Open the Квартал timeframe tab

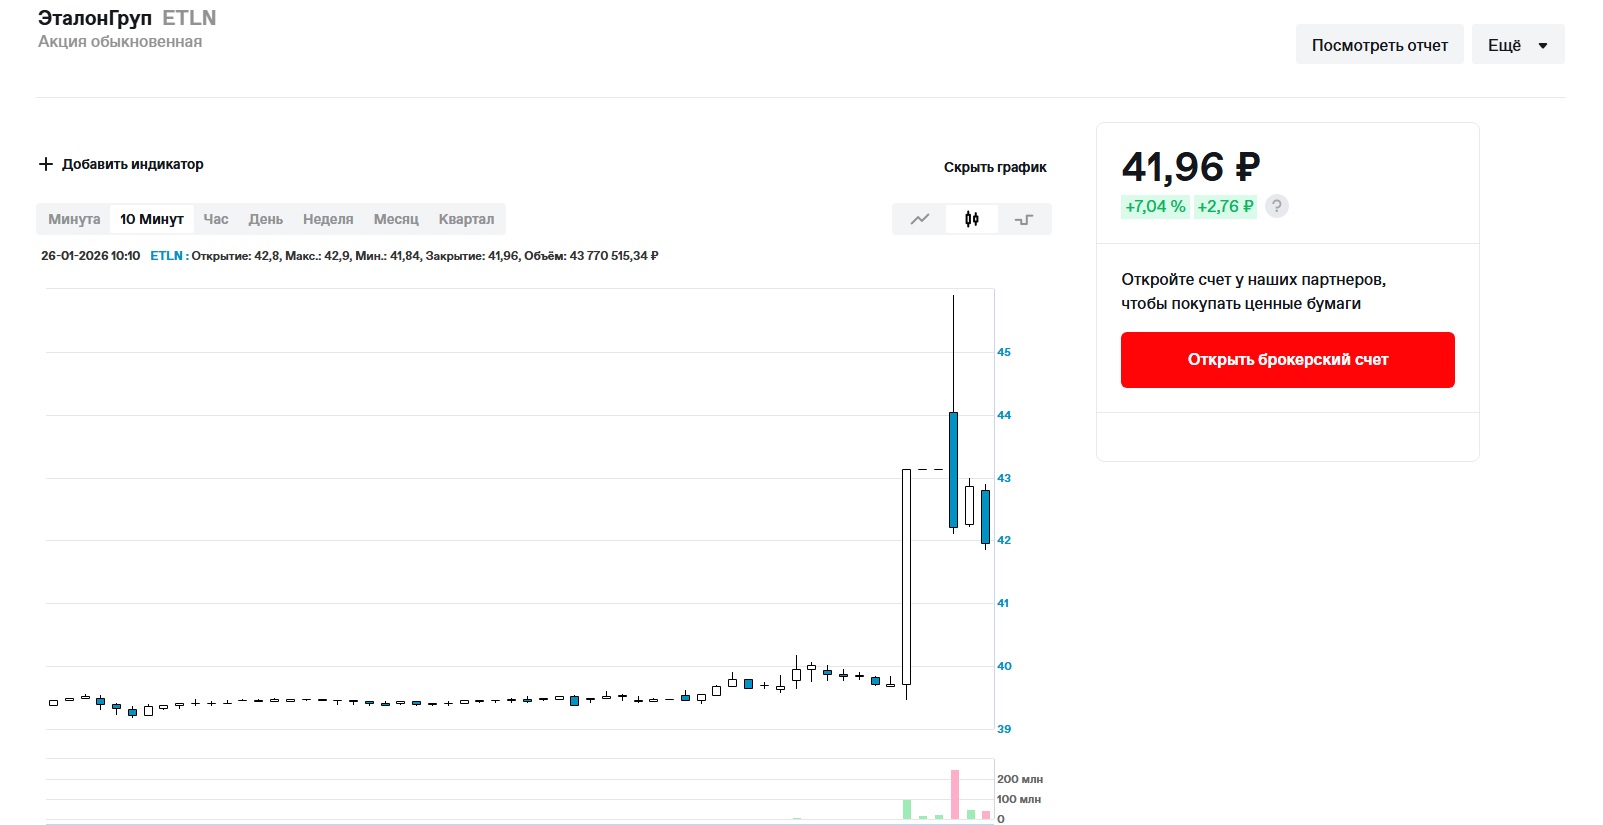pos(466,219)
